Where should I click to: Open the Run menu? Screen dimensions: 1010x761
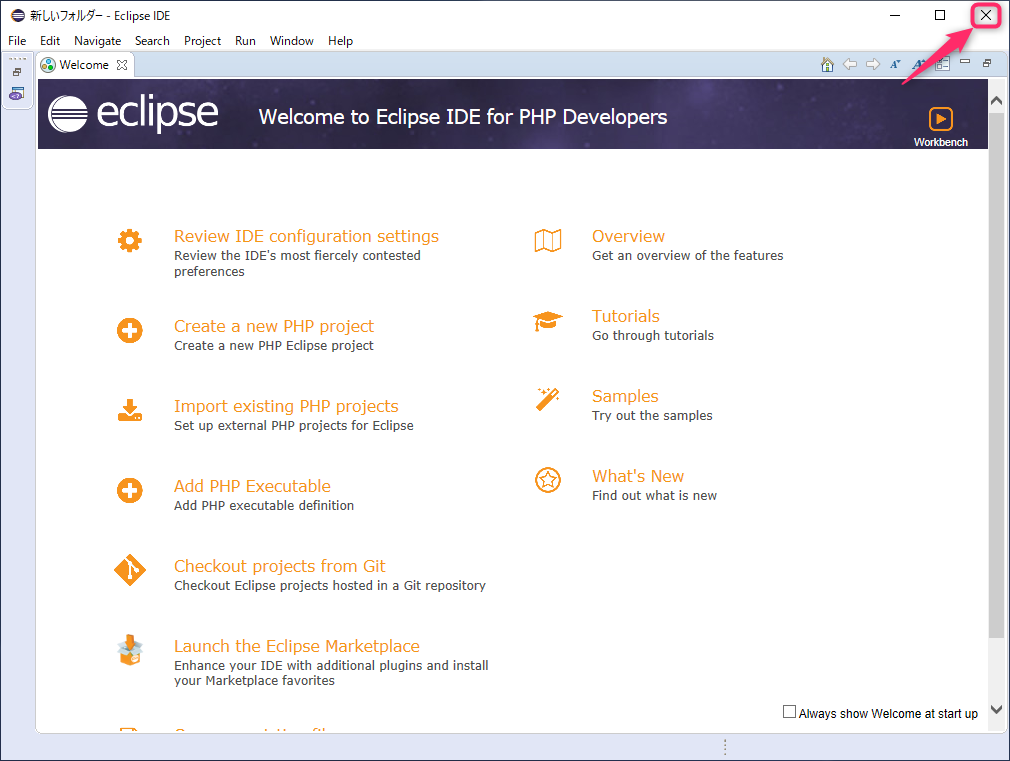point(245,41)
